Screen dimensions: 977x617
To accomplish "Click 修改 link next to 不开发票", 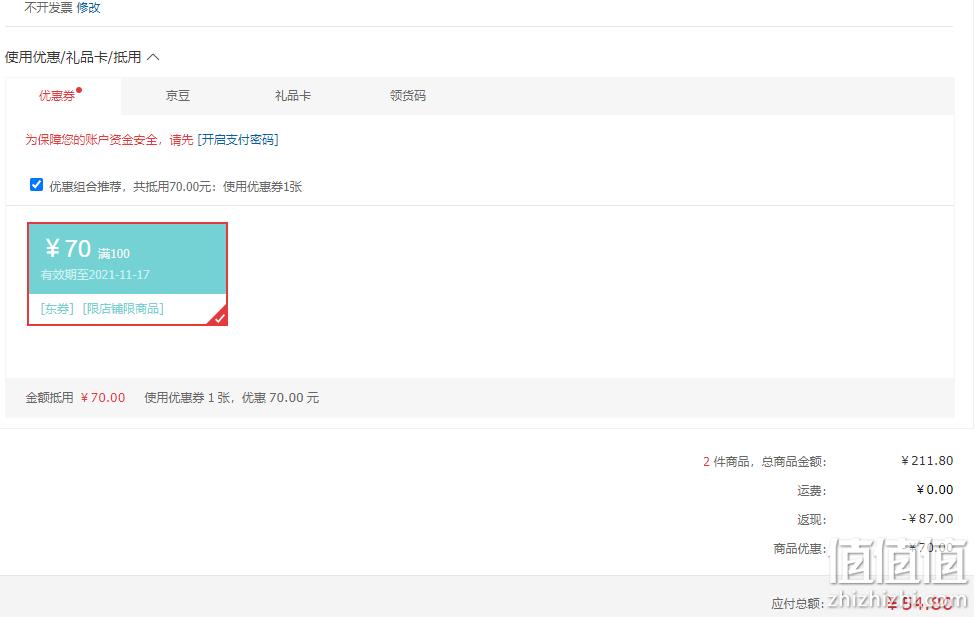I will point(88,7).
